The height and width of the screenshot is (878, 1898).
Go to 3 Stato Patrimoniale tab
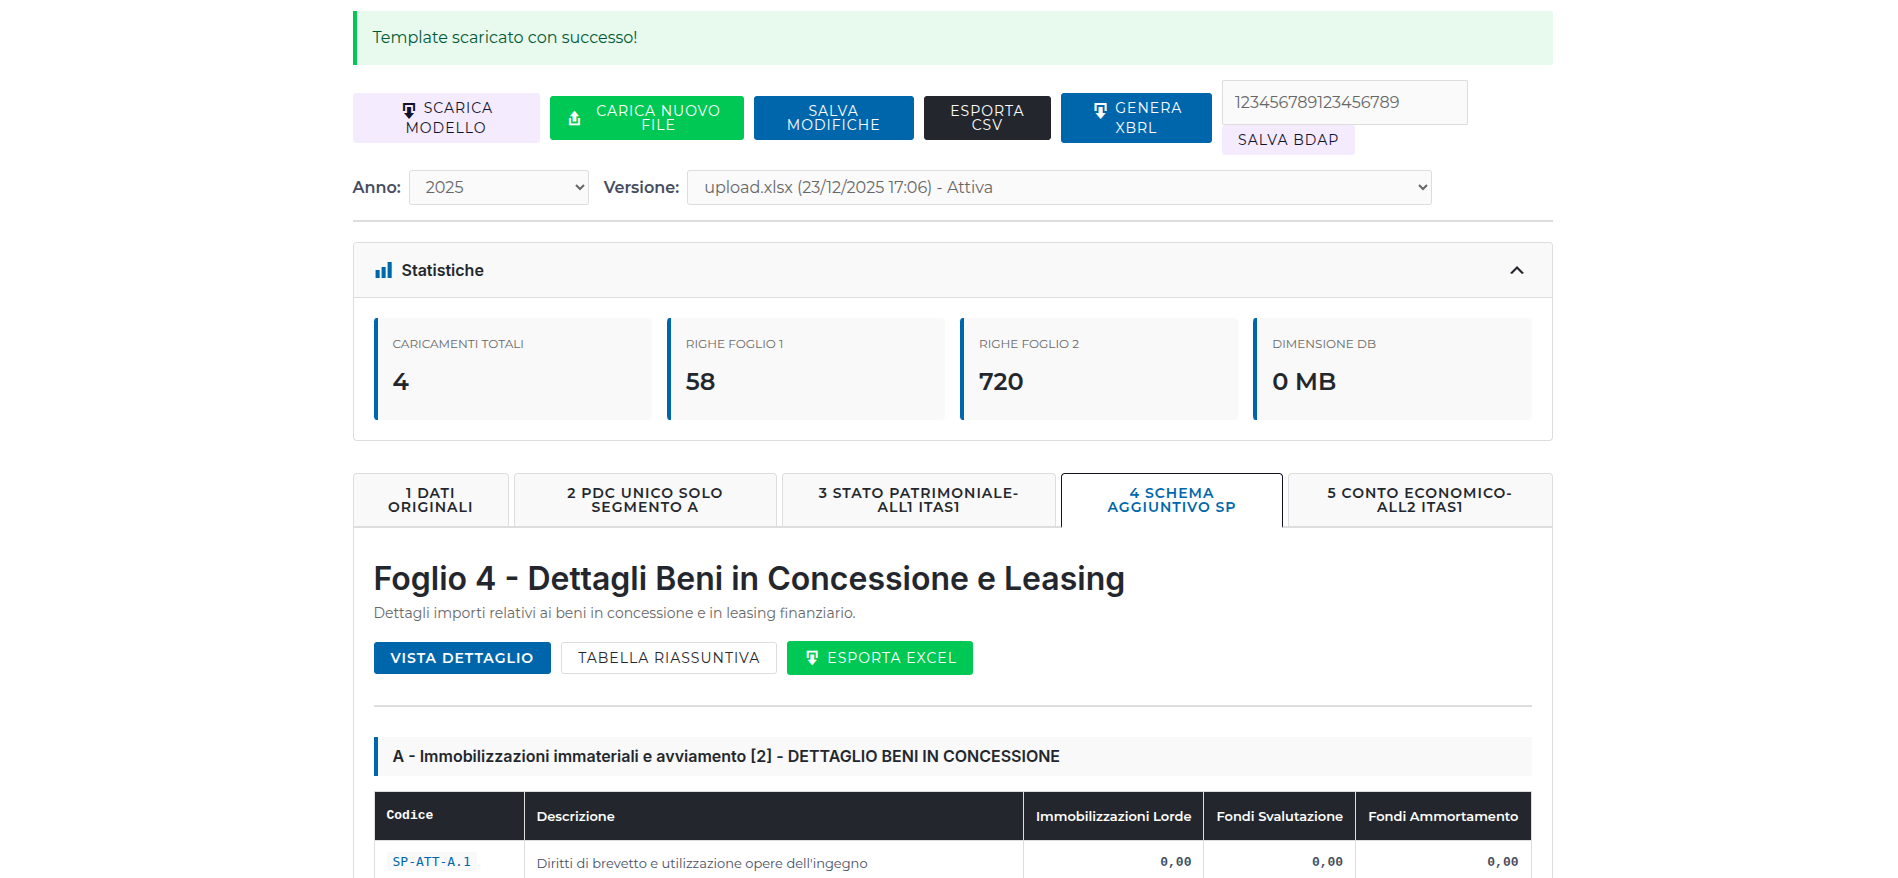pyautogui.click(x=918, y=500)
